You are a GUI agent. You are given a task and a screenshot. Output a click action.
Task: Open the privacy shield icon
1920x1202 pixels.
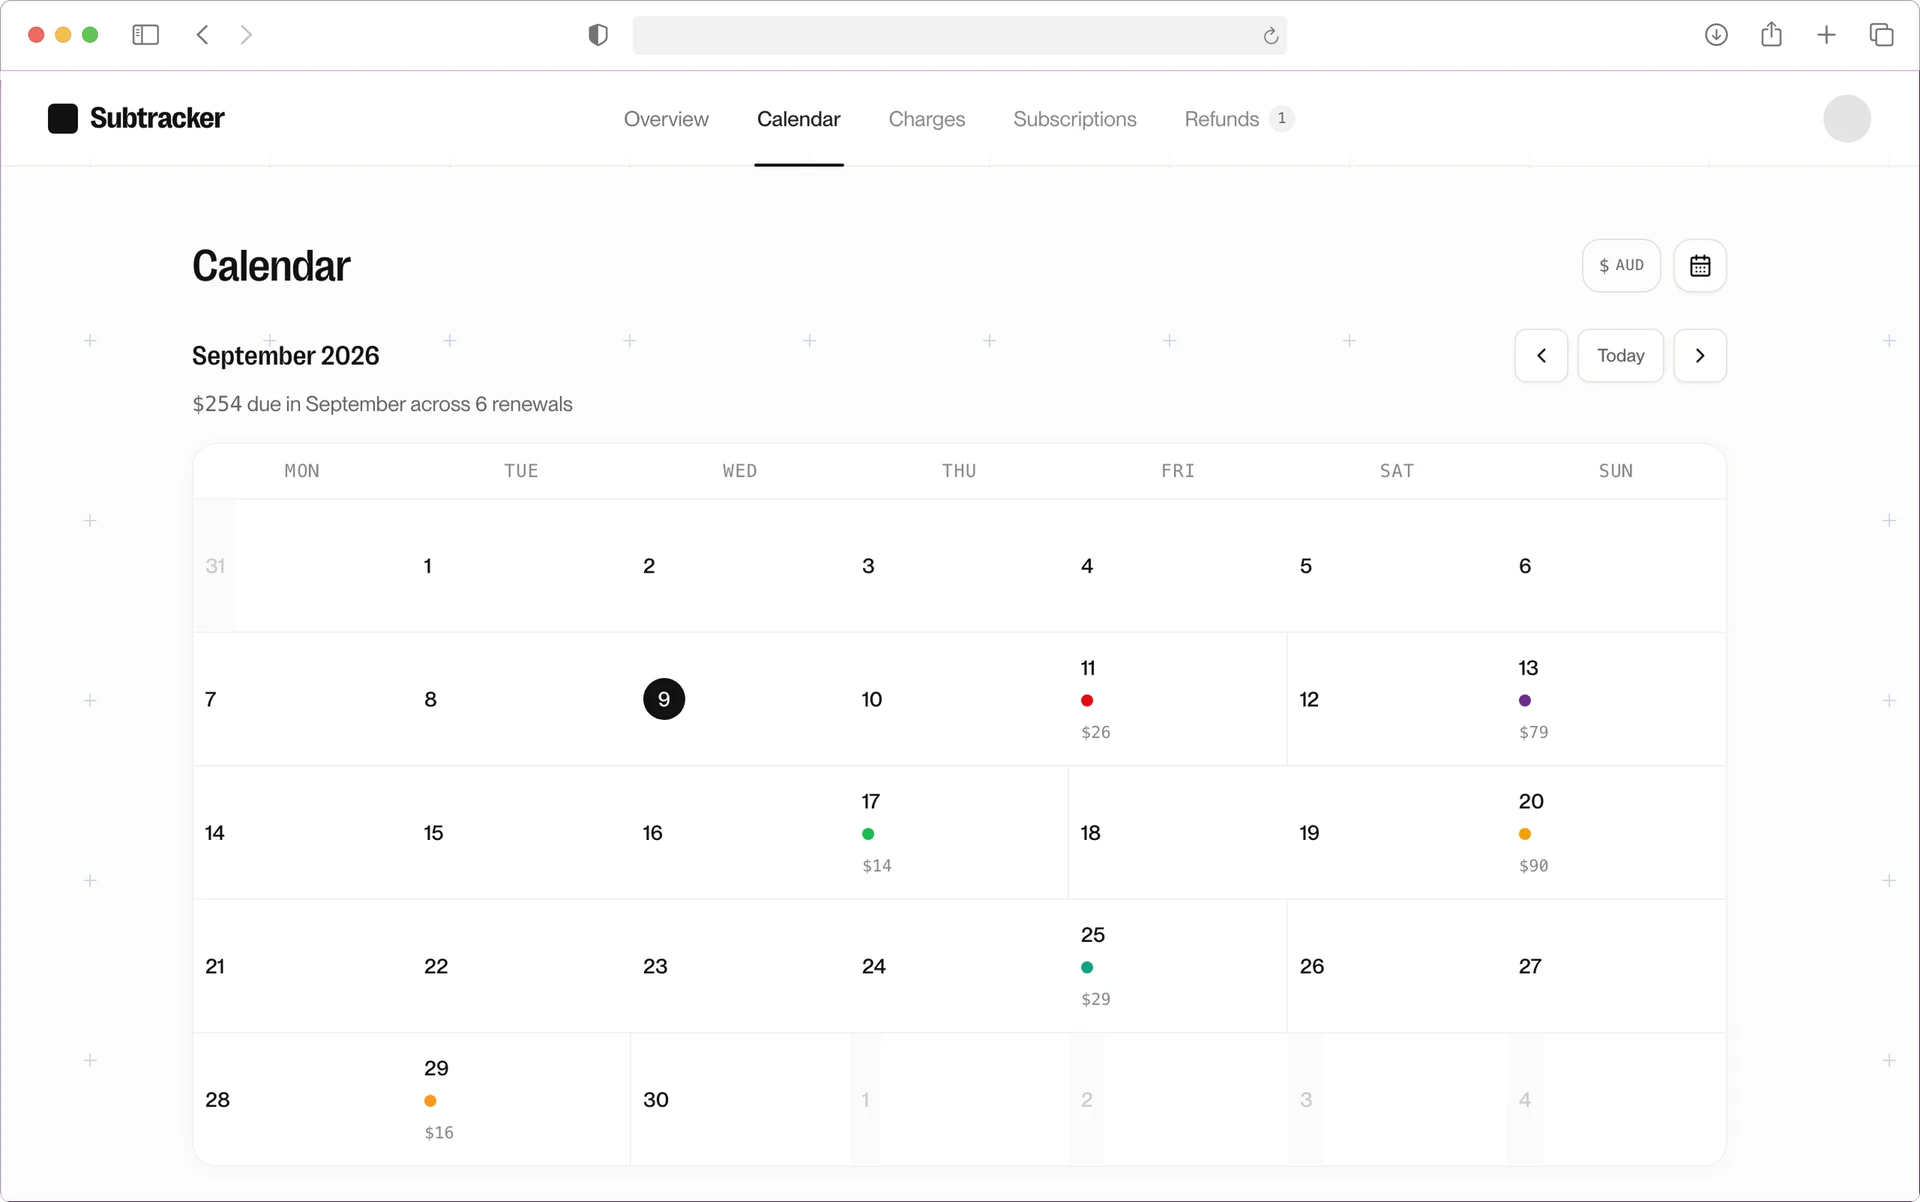tap(598, 35)
